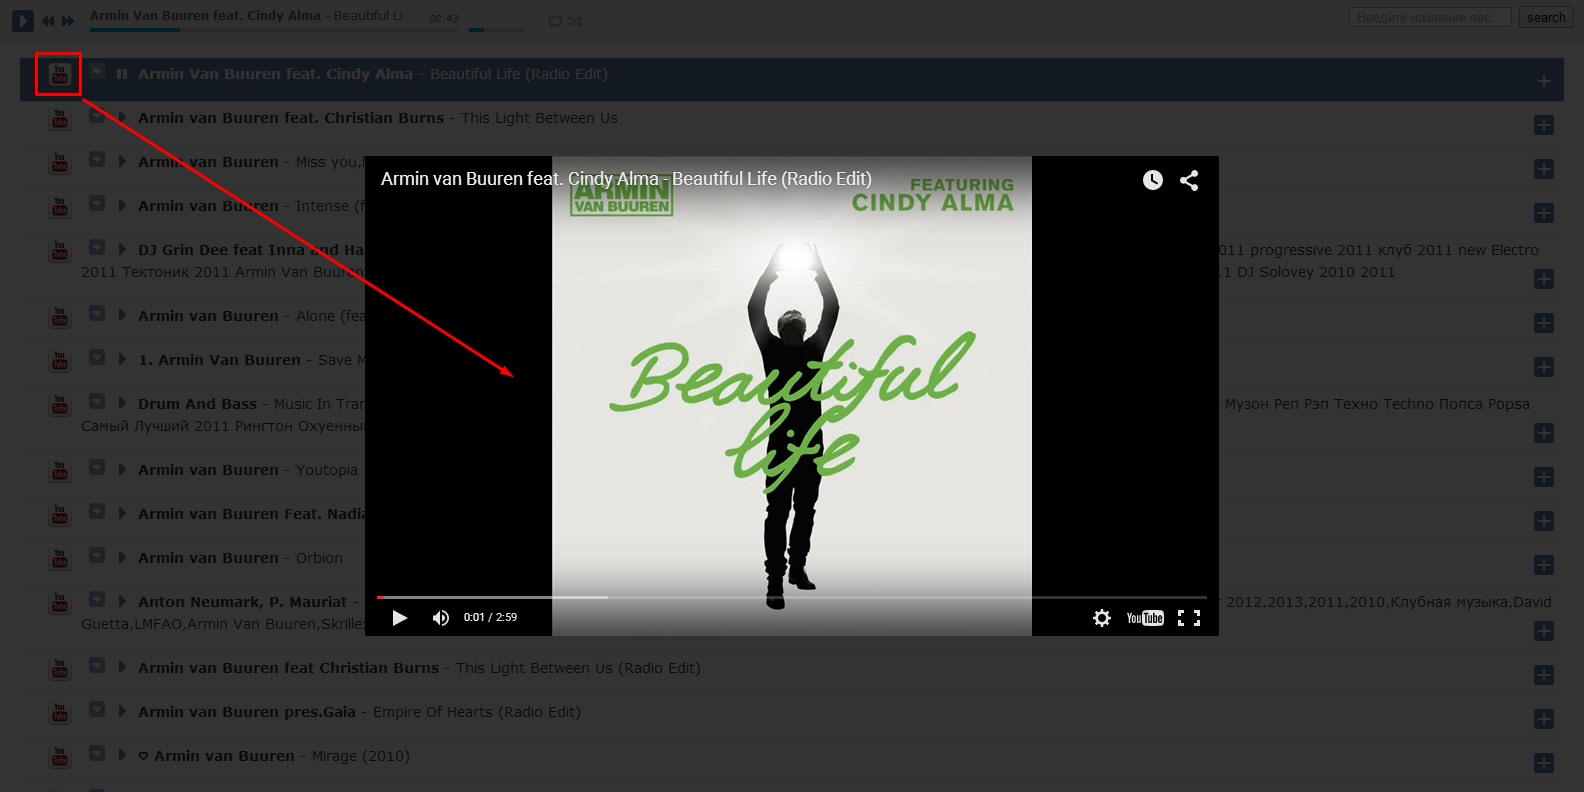Click plus icon on the Miss you row
This screenshot has height=792, width=1584.
coord(1544,169)
